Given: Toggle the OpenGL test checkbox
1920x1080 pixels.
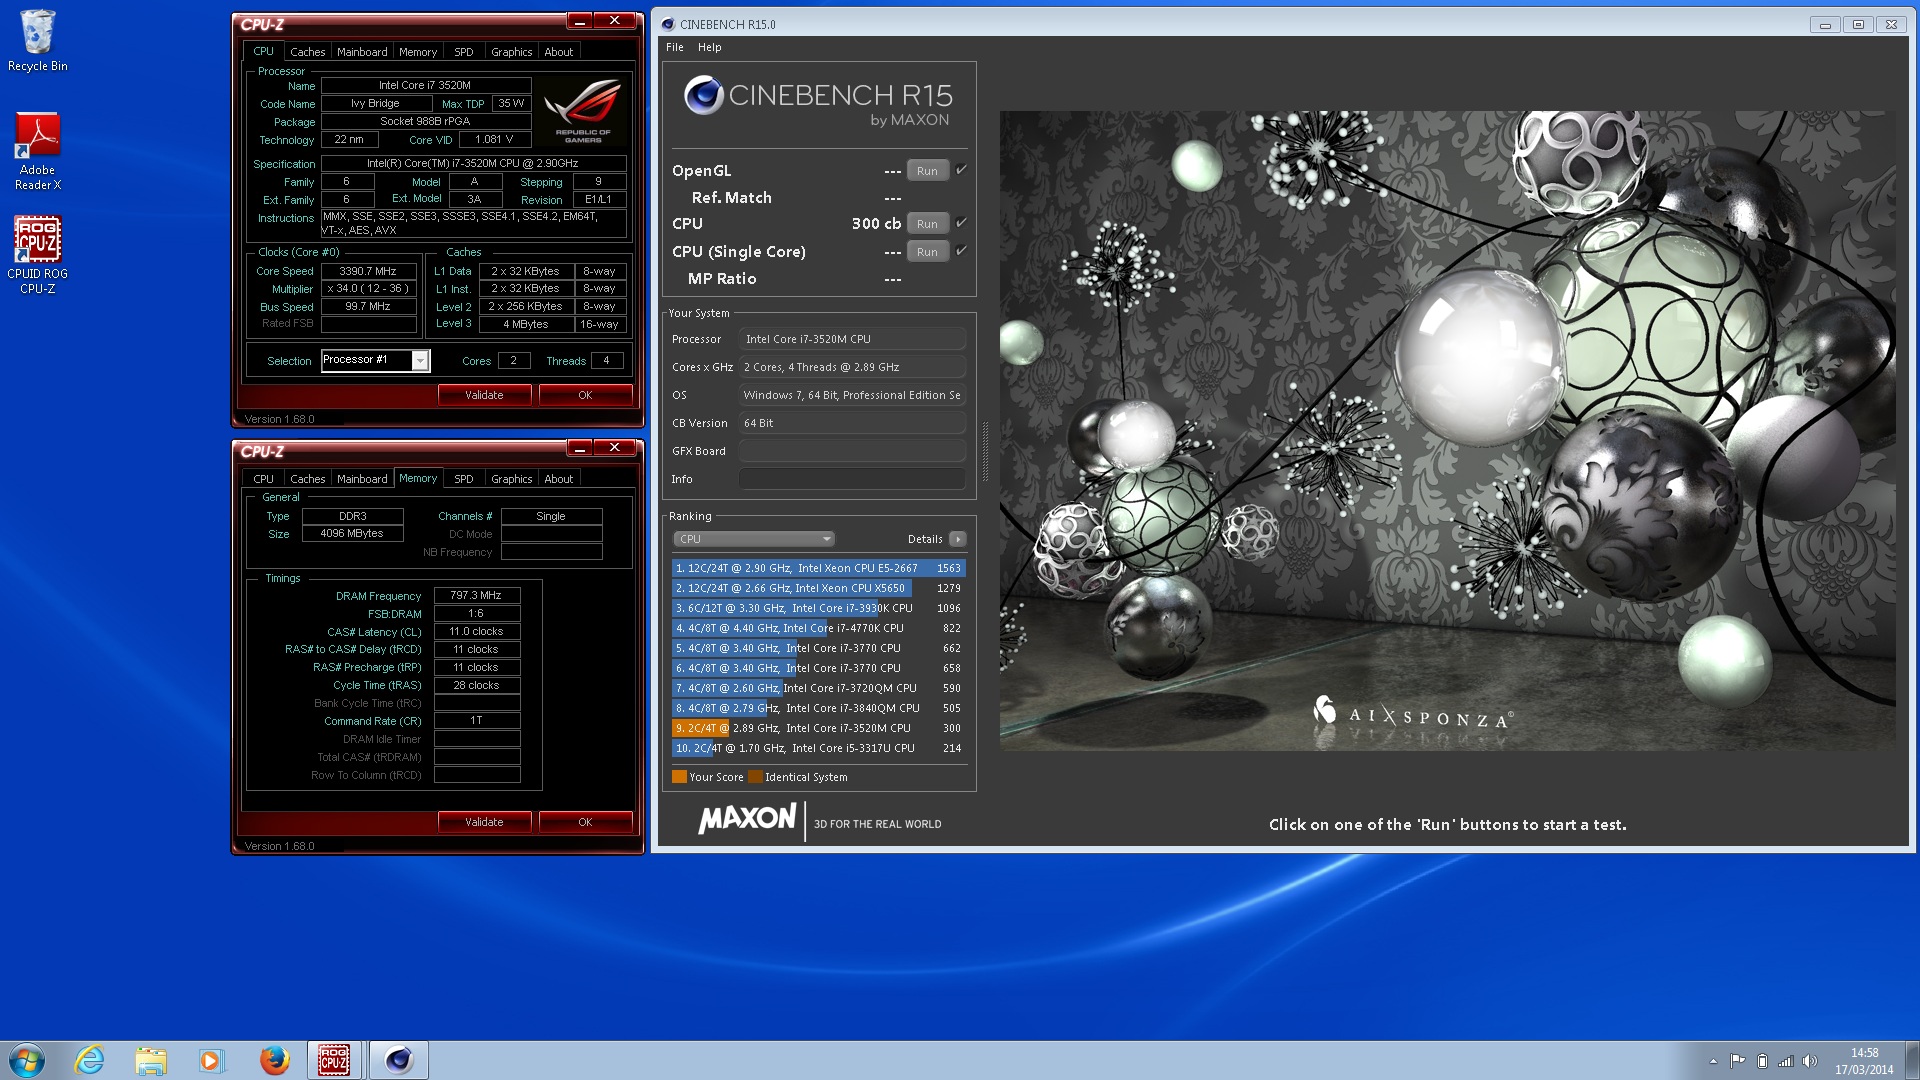Looking at the screenshot, I should pyautogui.click(x=961, y=170).
